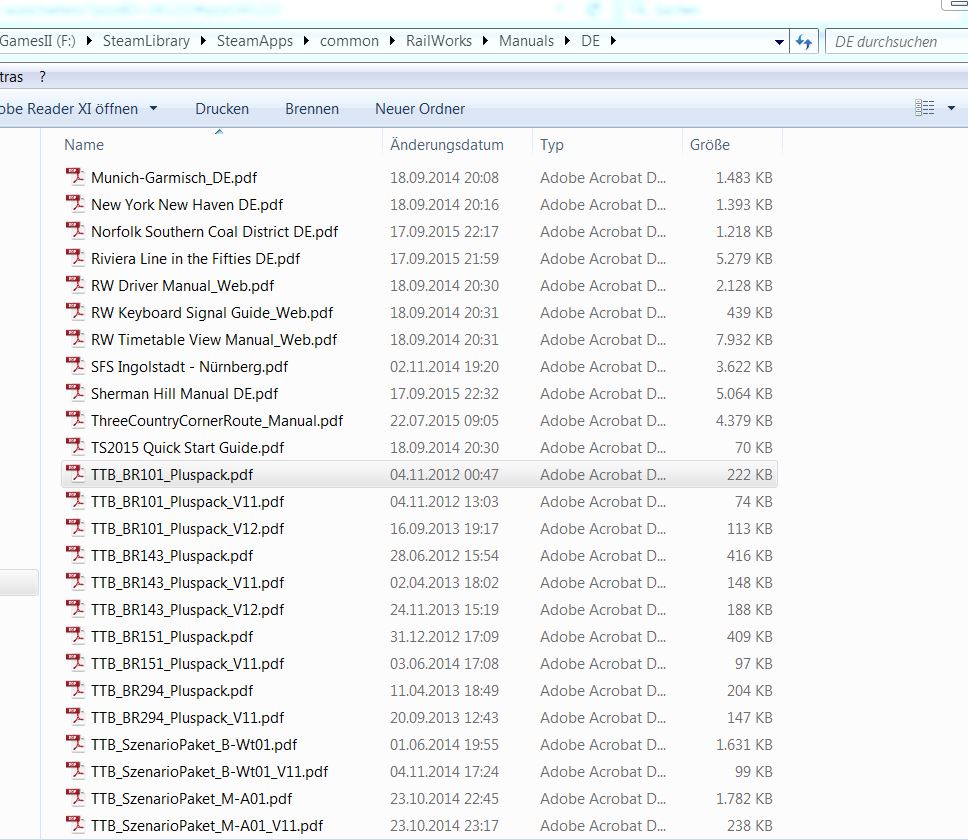Click PDF icon of SFS Ingolstadt - Nürnberg.pdf
The image size is (968, 840).
(x=75, y=366)
